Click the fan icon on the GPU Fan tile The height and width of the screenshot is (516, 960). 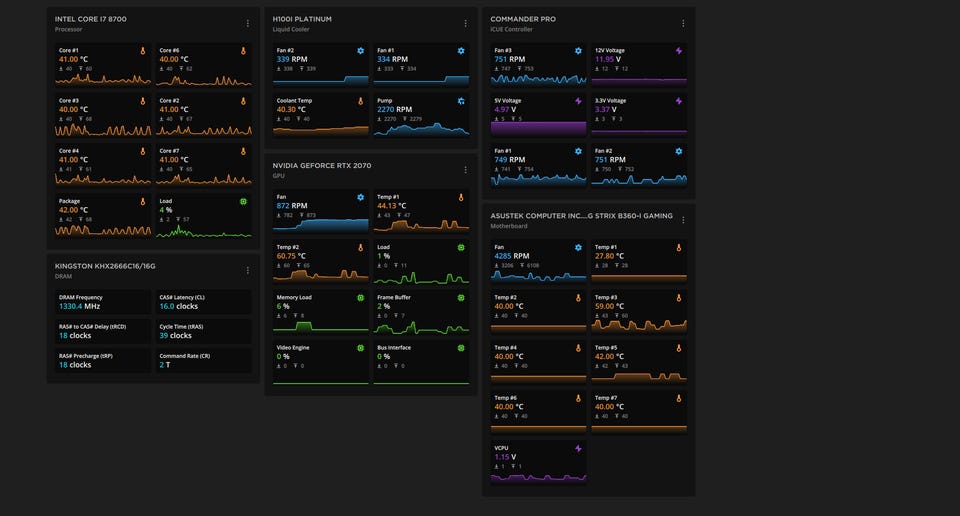click(x=361, y=197)
